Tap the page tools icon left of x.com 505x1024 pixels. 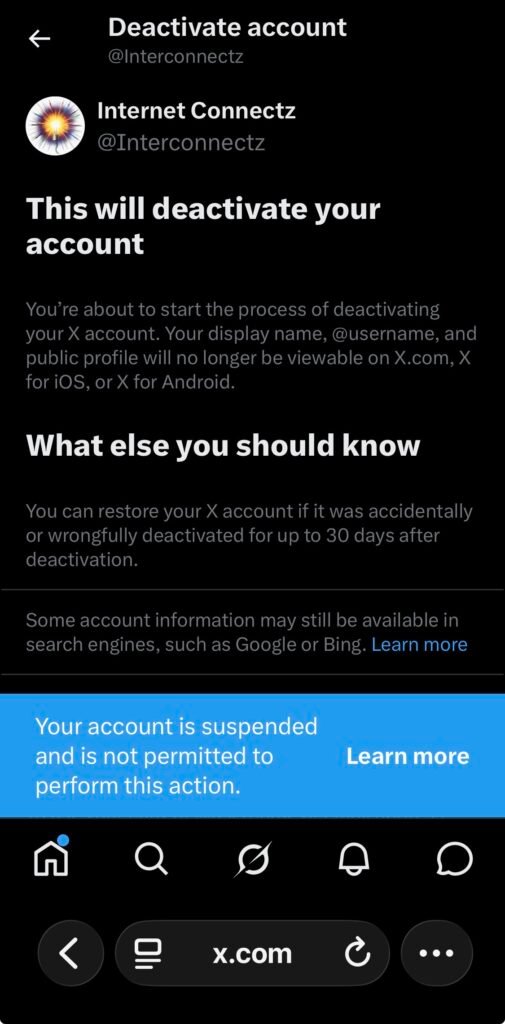pos(149,954)
